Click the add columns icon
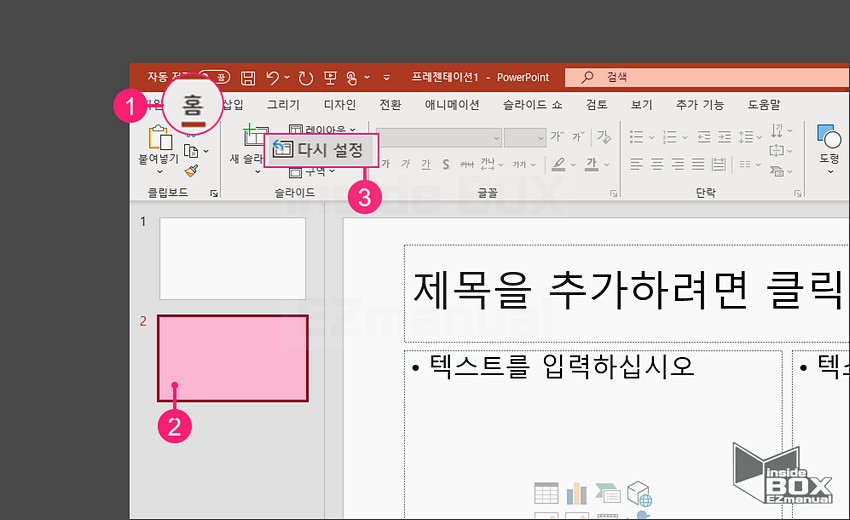Viewport: 850px width, 520px height. coord(746,164)
